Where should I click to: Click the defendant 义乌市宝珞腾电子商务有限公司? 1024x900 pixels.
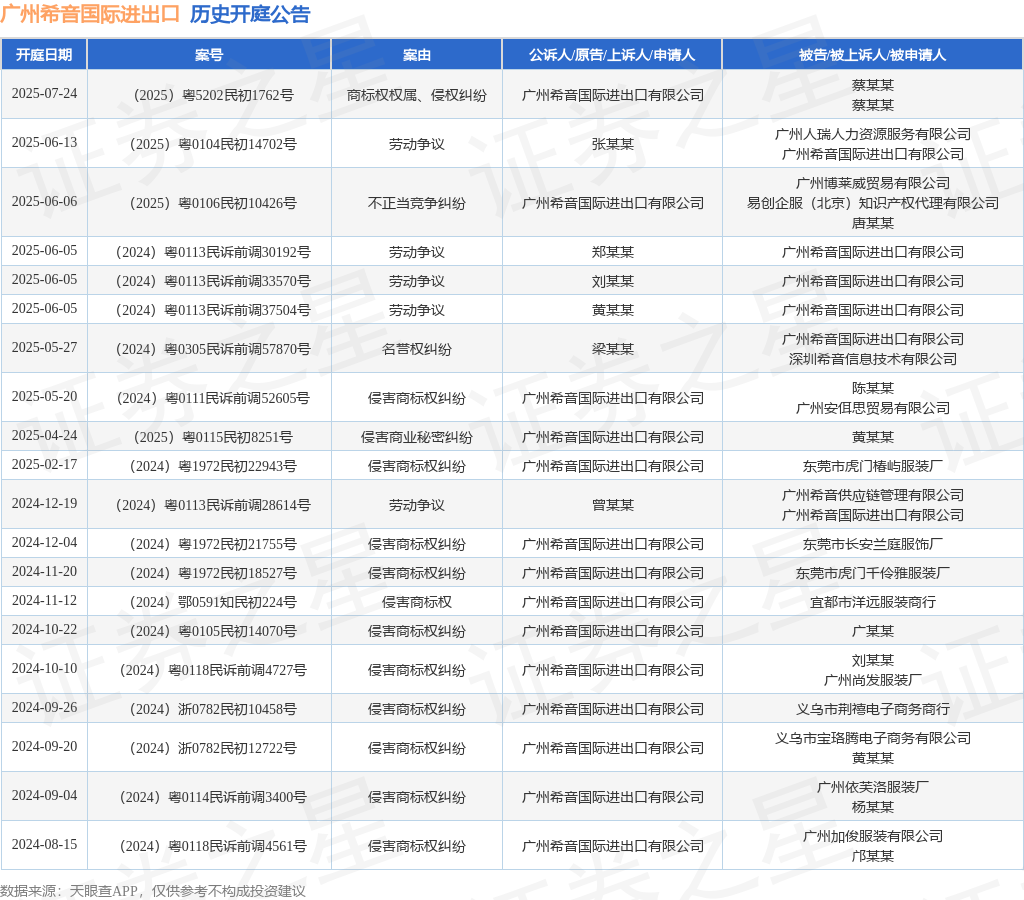tap(872, 738)
